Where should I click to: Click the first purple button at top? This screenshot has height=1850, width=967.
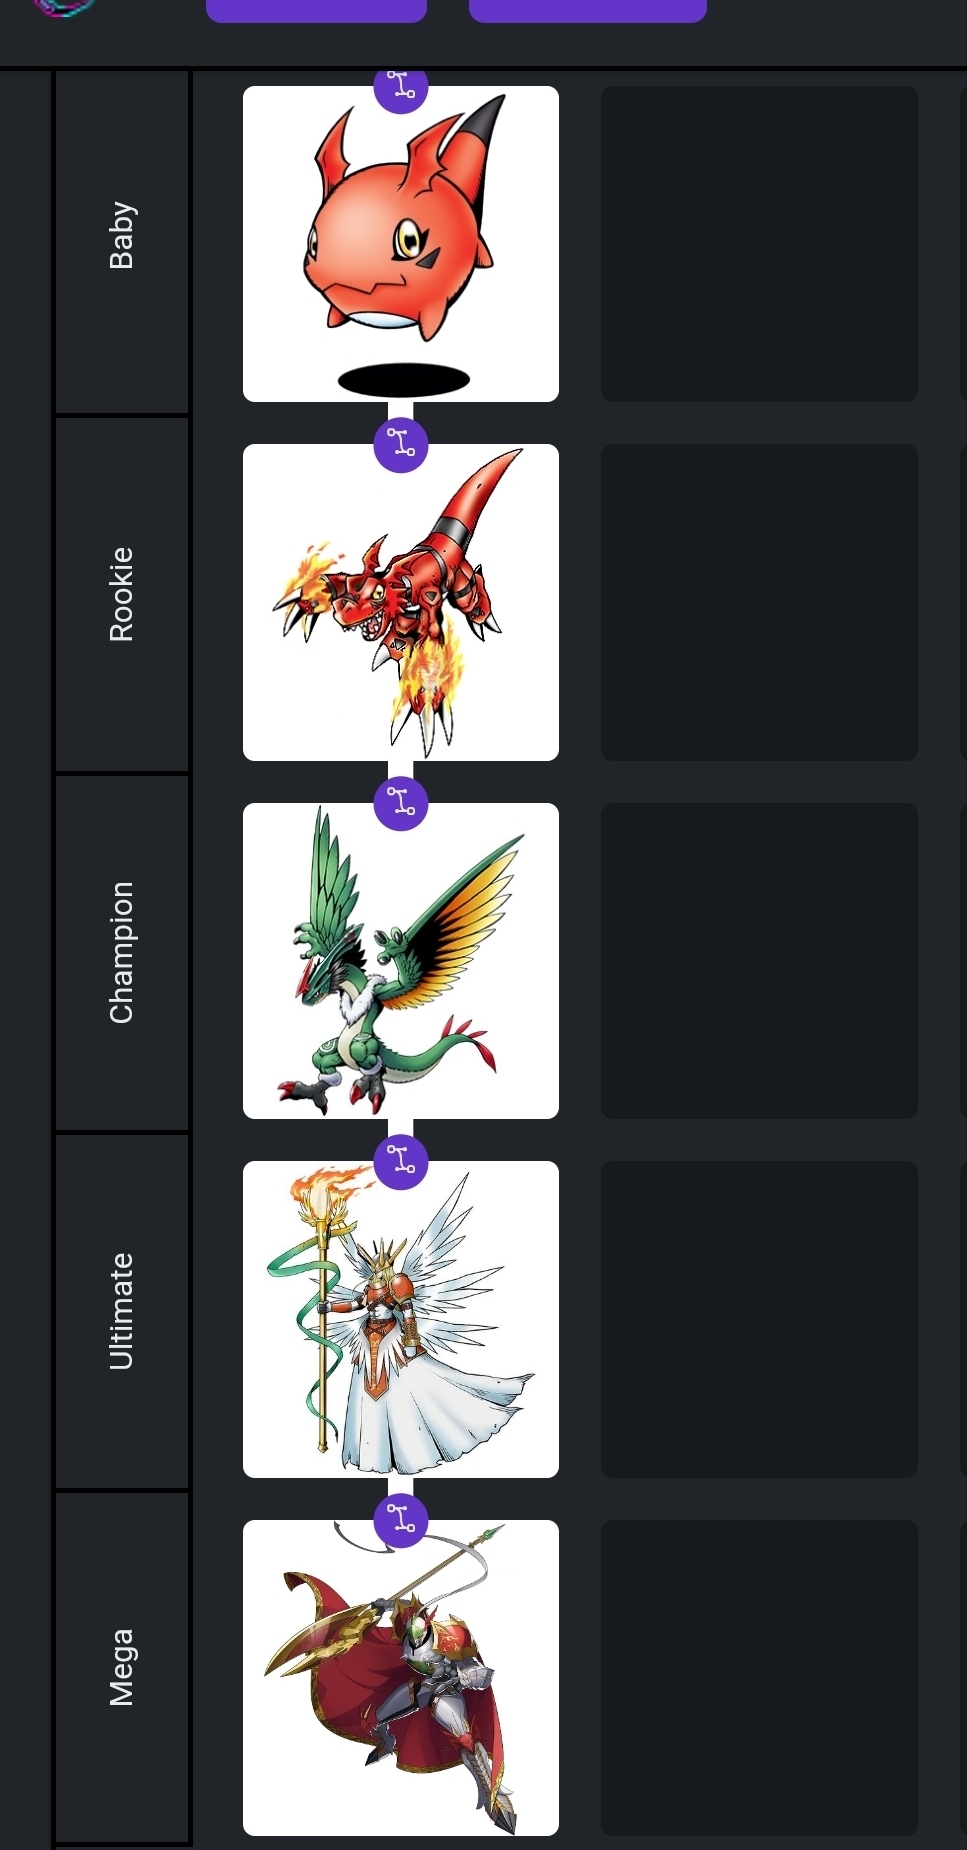316,10
